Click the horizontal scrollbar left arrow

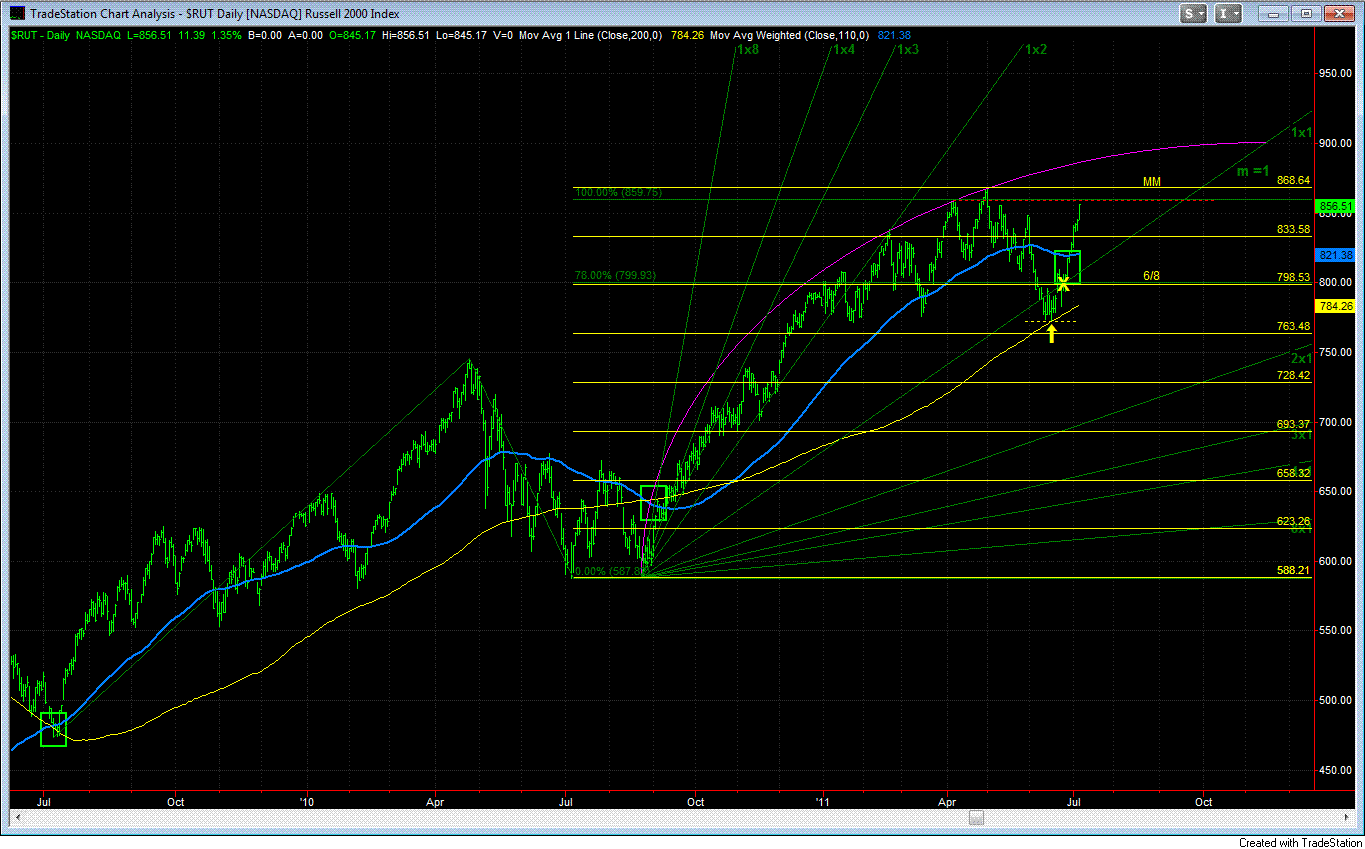pyautogui.click(x=16, y=818)
